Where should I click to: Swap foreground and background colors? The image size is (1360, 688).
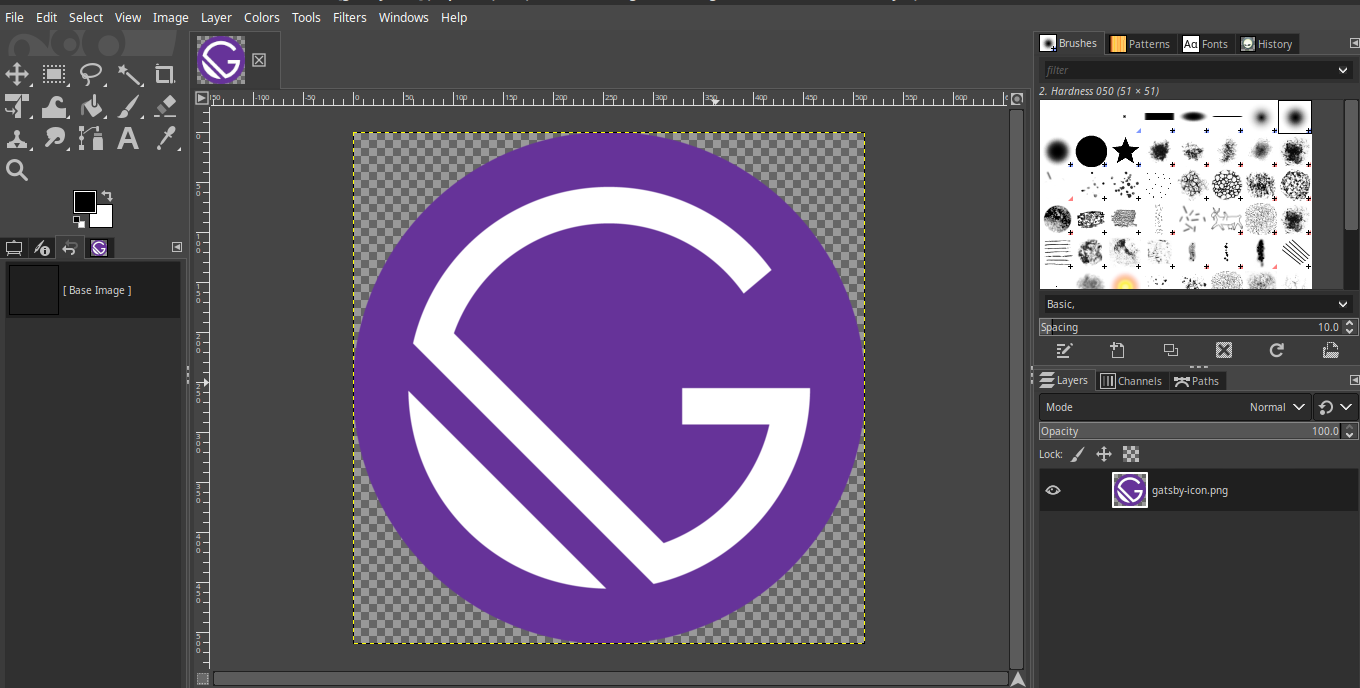point(107,197)
